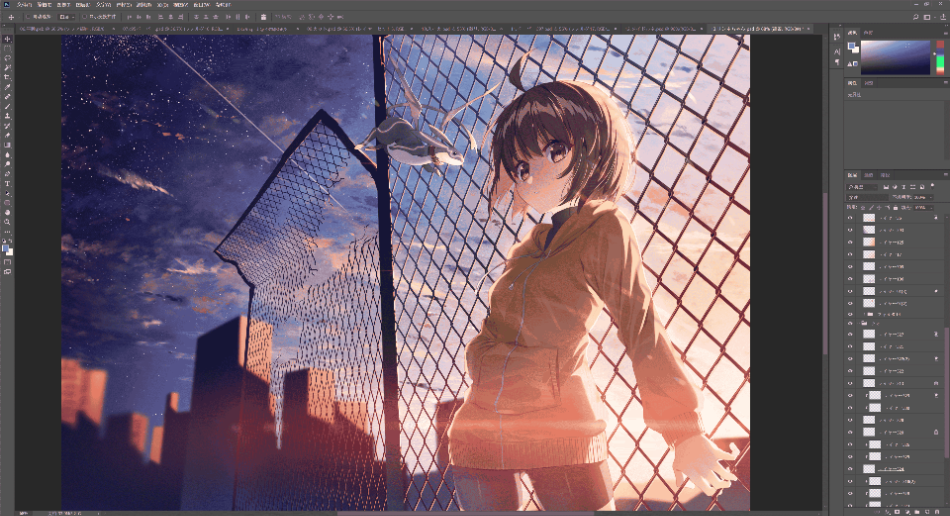Image resolution: width=950 pixels, height=516 pixels.
Task: Click the lock transparent pixels icon
Action: pyautogui.click(x=863, y=208)
